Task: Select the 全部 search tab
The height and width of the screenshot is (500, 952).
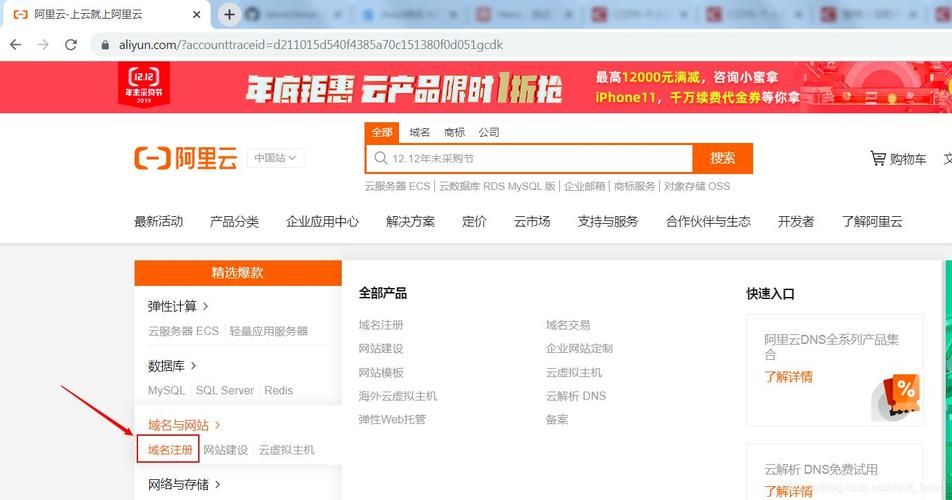Action: 382,132
